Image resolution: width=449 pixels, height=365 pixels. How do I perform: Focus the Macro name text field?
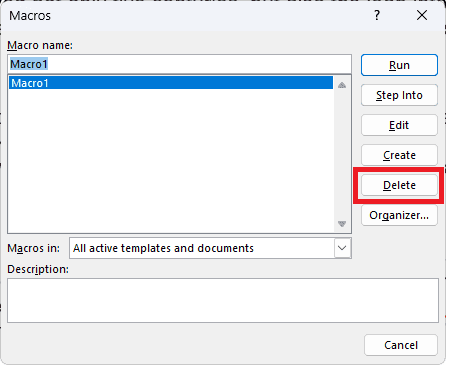pyautogui.click(x=179, y=64)
